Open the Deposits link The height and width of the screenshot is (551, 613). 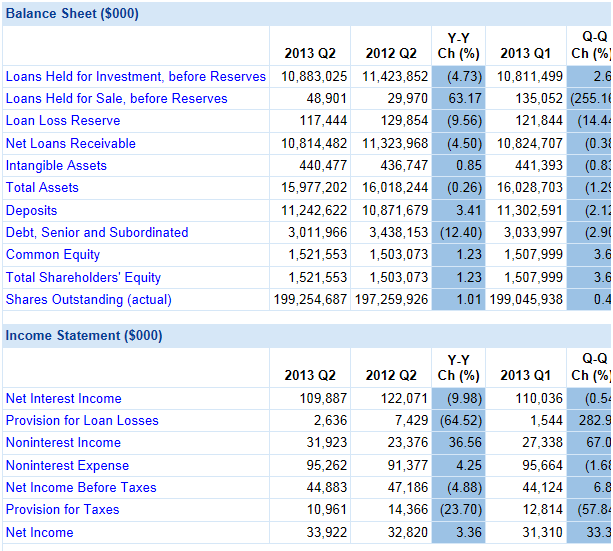(x=31, y=210)
